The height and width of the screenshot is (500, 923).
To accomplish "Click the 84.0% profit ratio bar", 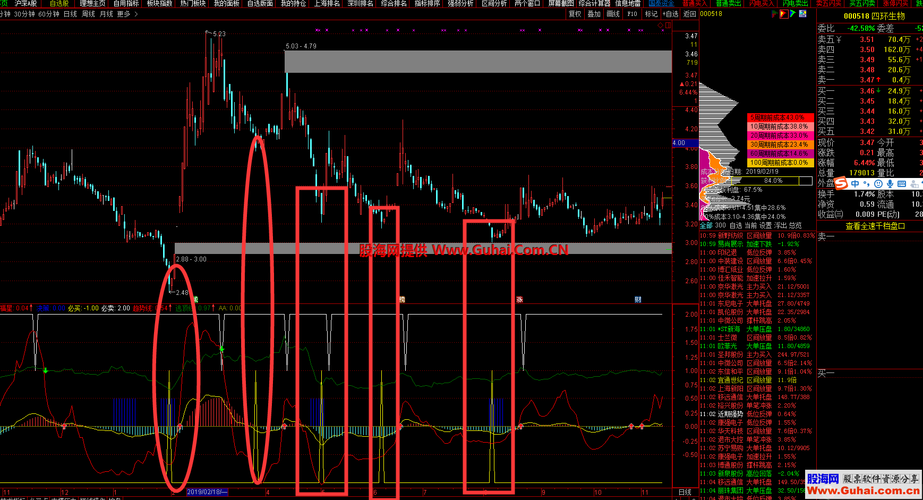I will click(772, 181).
